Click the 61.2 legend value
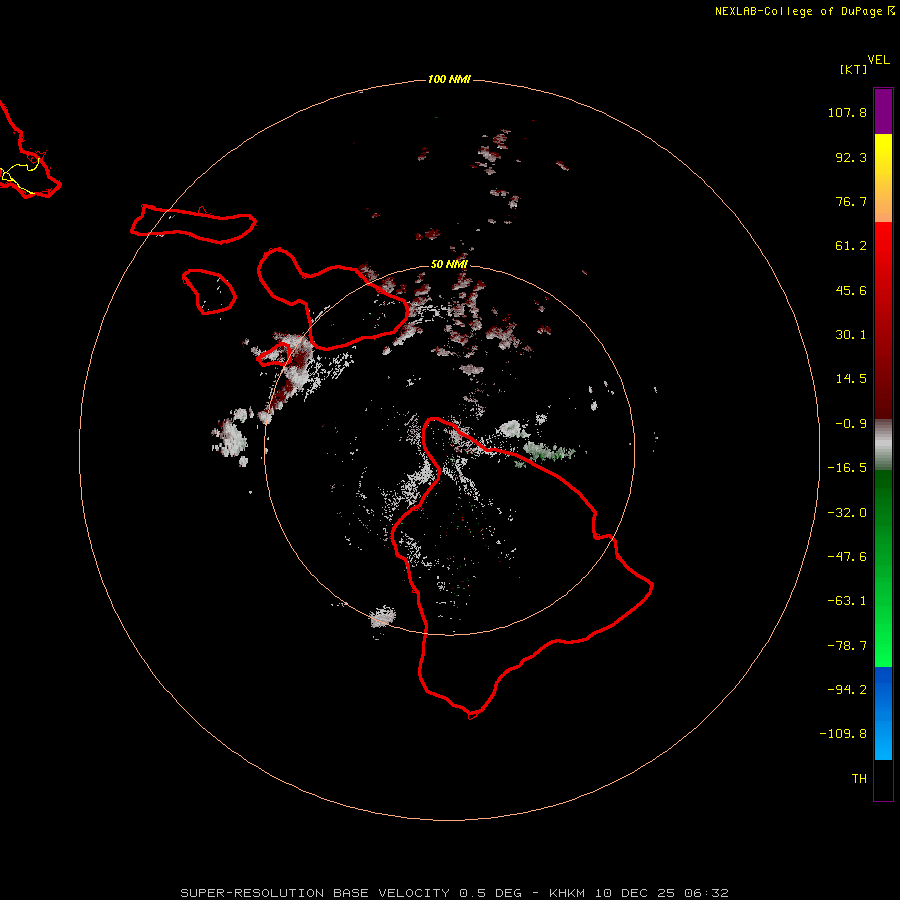Screen dimensions: 900x900 click(x=851, y=246)
